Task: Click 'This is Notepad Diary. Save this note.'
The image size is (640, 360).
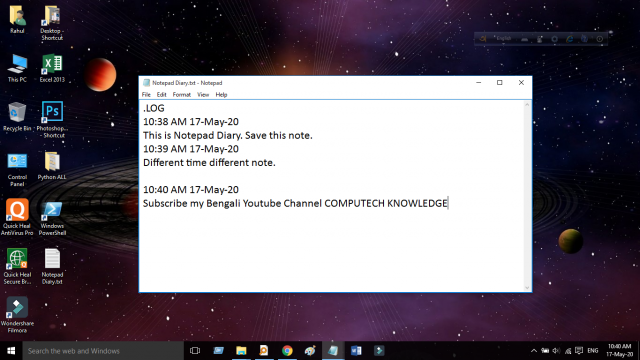Action: 228,136
